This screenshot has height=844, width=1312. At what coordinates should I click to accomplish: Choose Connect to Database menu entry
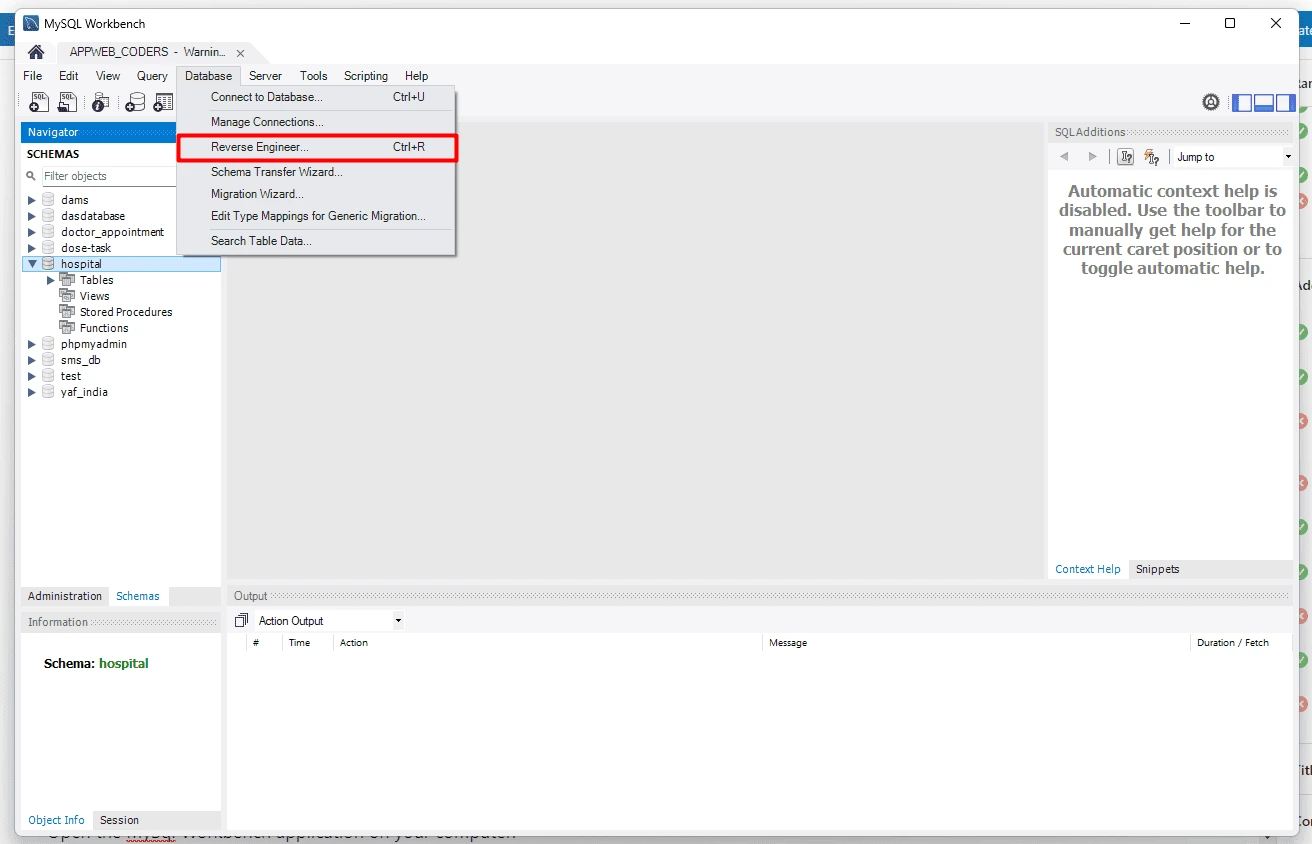(317, 97)
